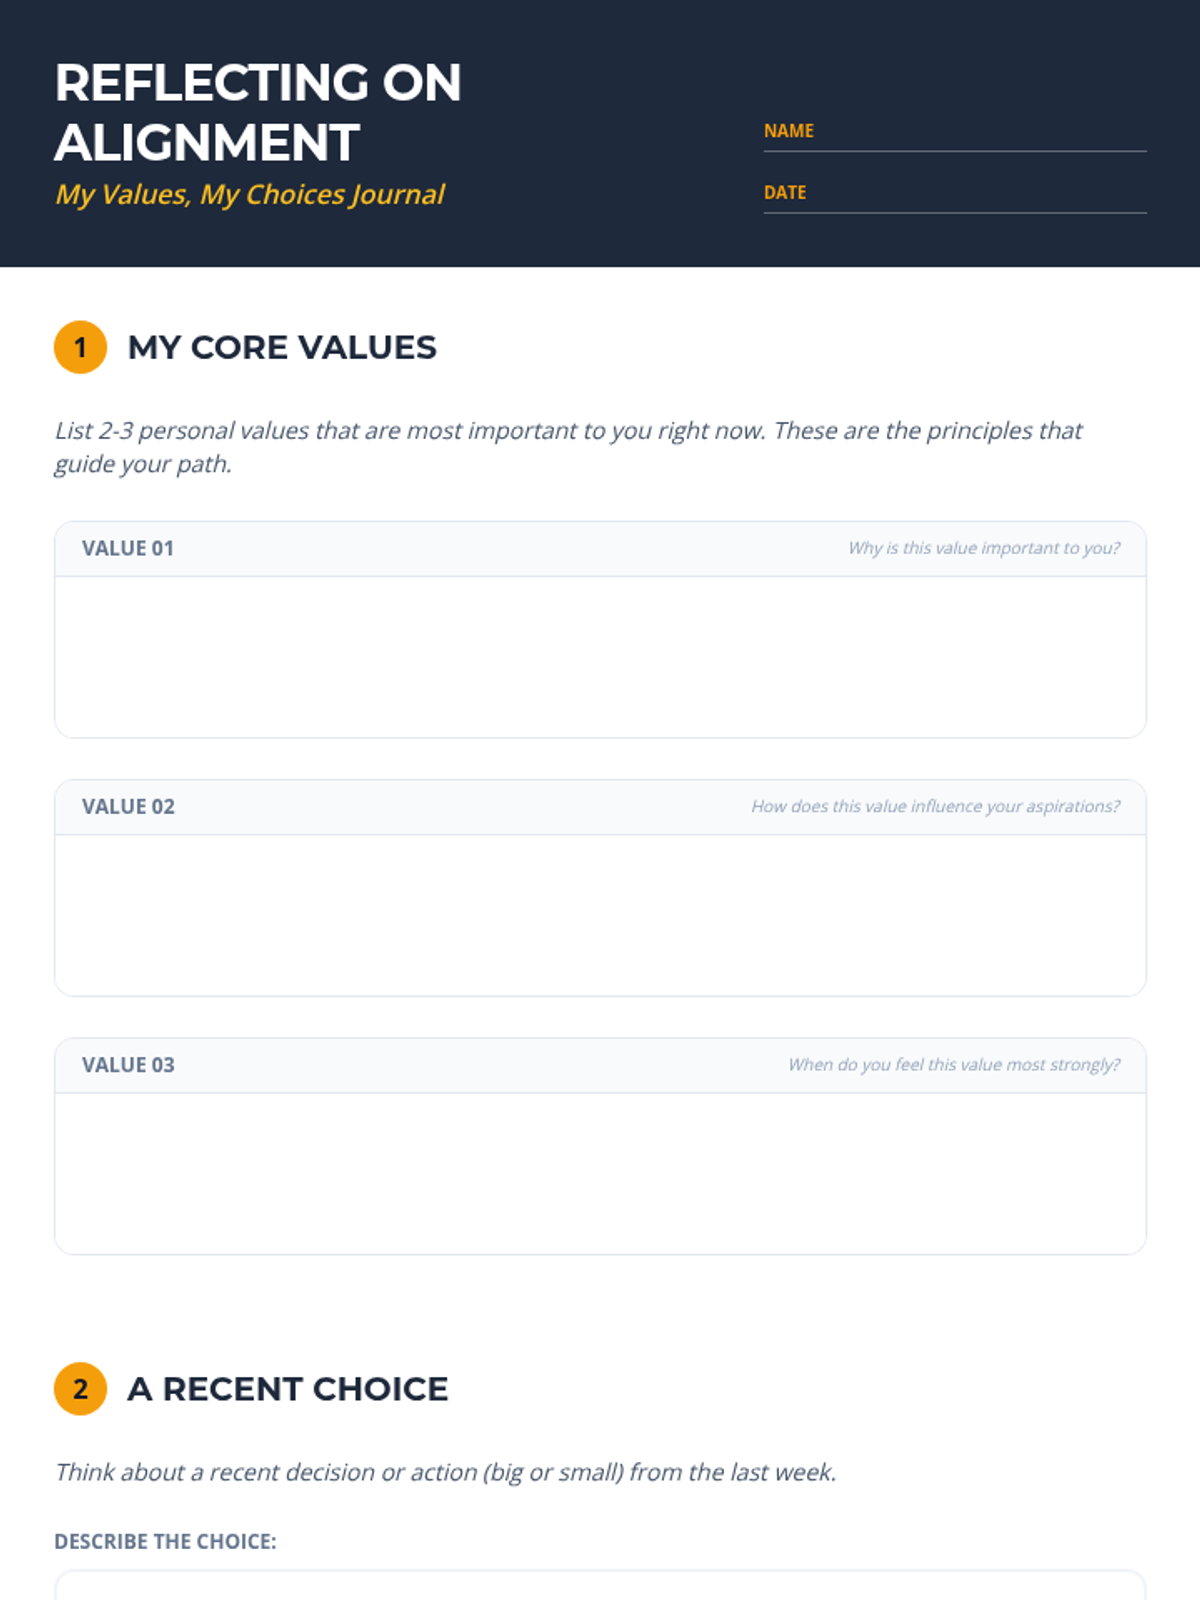Click the orange number 2 section badge

[x=80, y=1389]
